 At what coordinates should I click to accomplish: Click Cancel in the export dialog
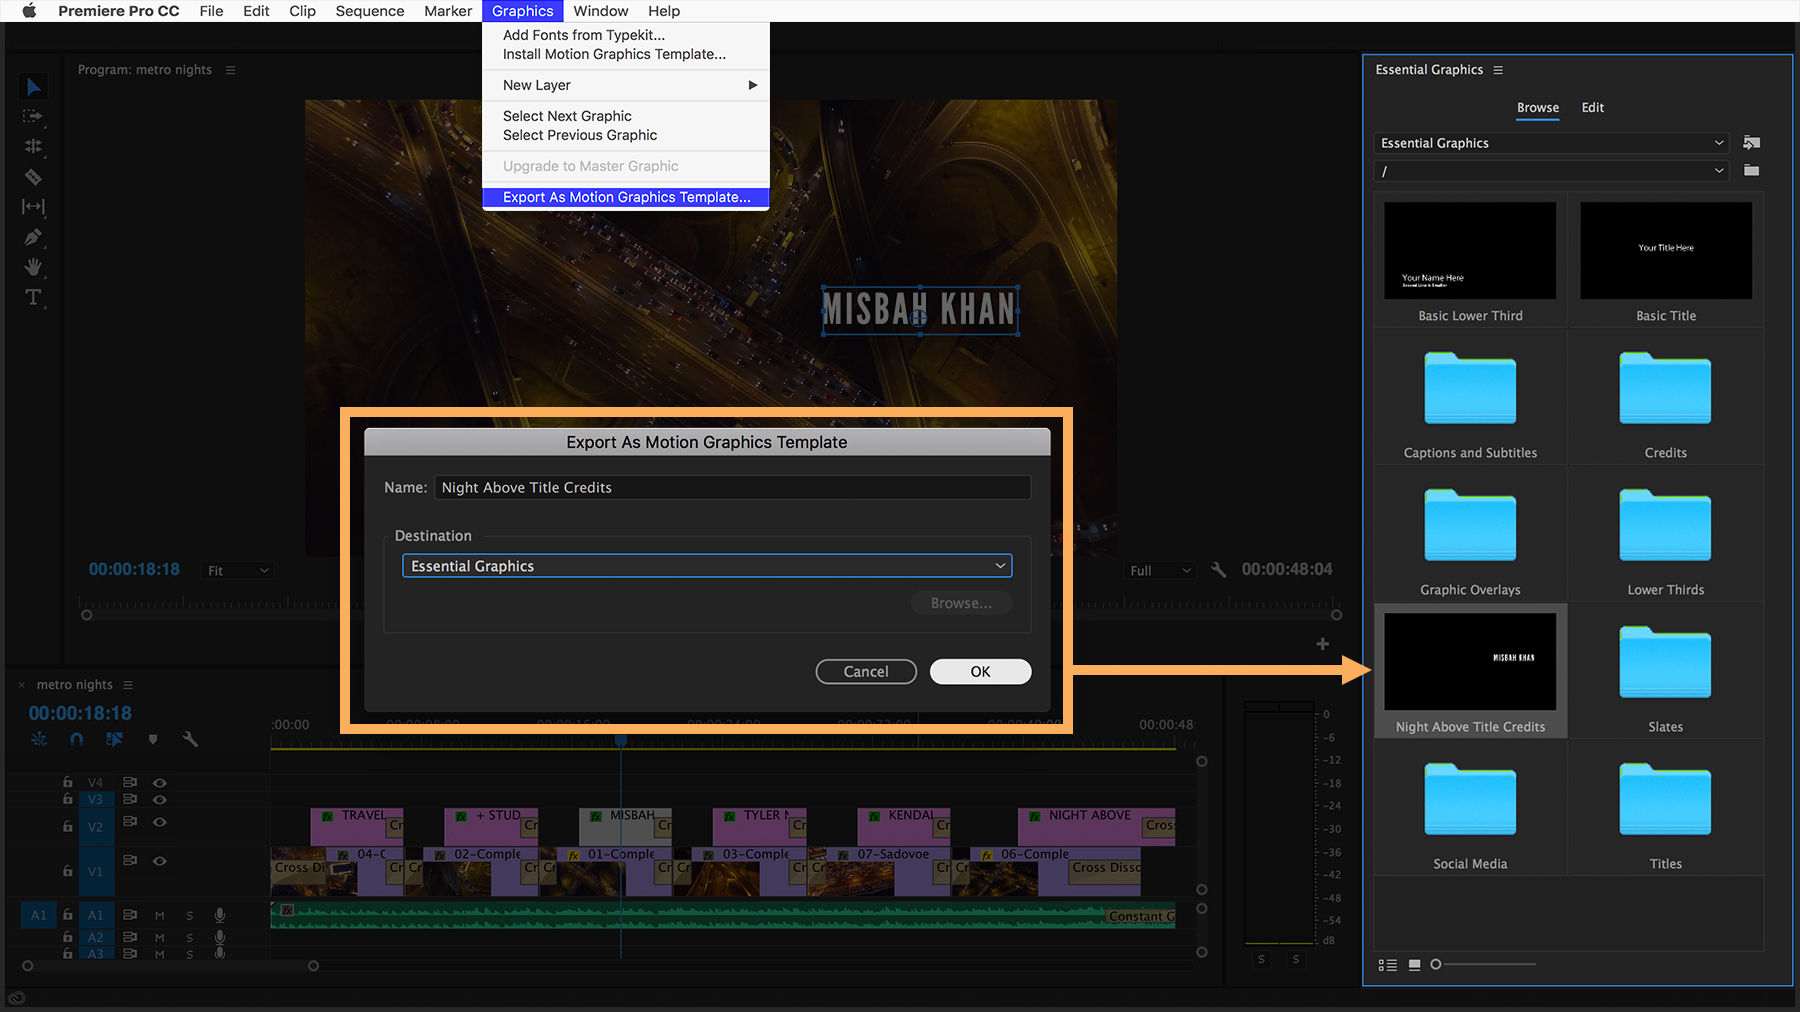865,671
